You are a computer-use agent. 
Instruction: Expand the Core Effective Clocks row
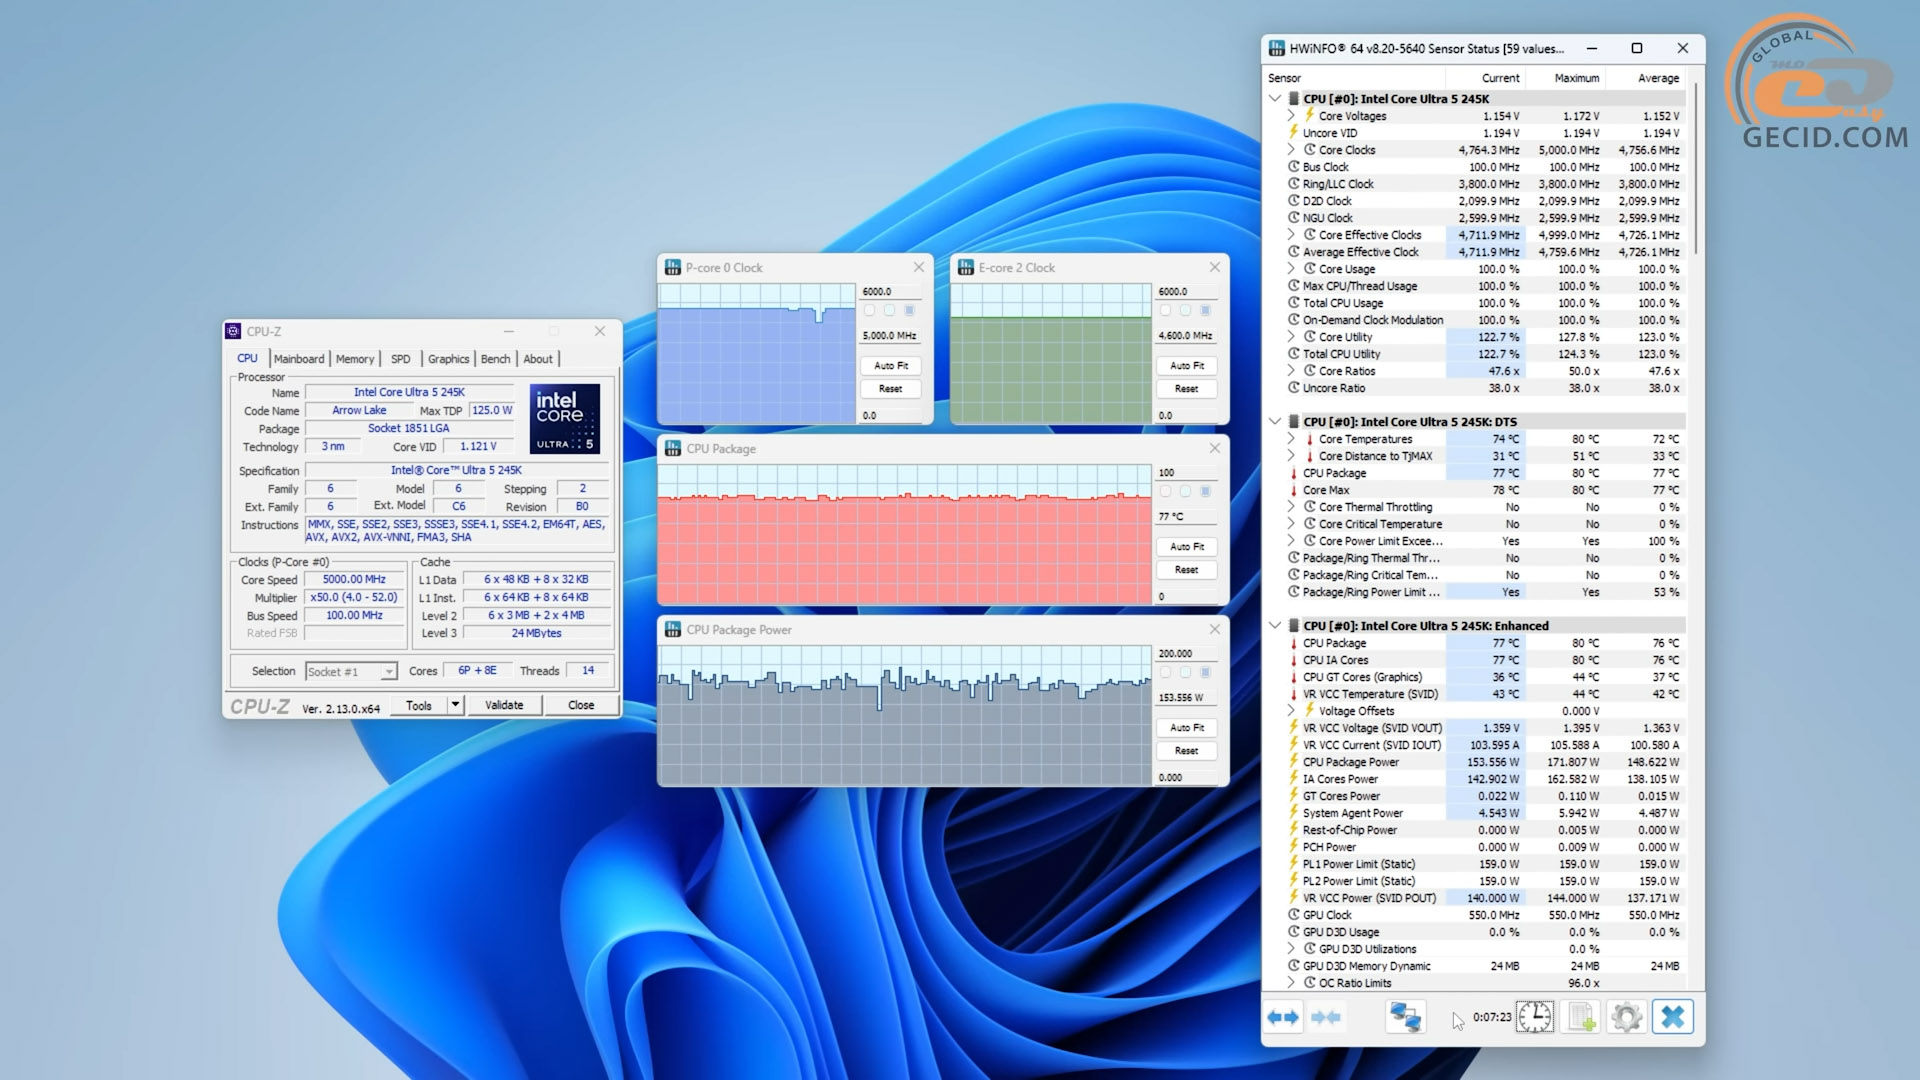pyautogui.click(x=1291, y=235)
